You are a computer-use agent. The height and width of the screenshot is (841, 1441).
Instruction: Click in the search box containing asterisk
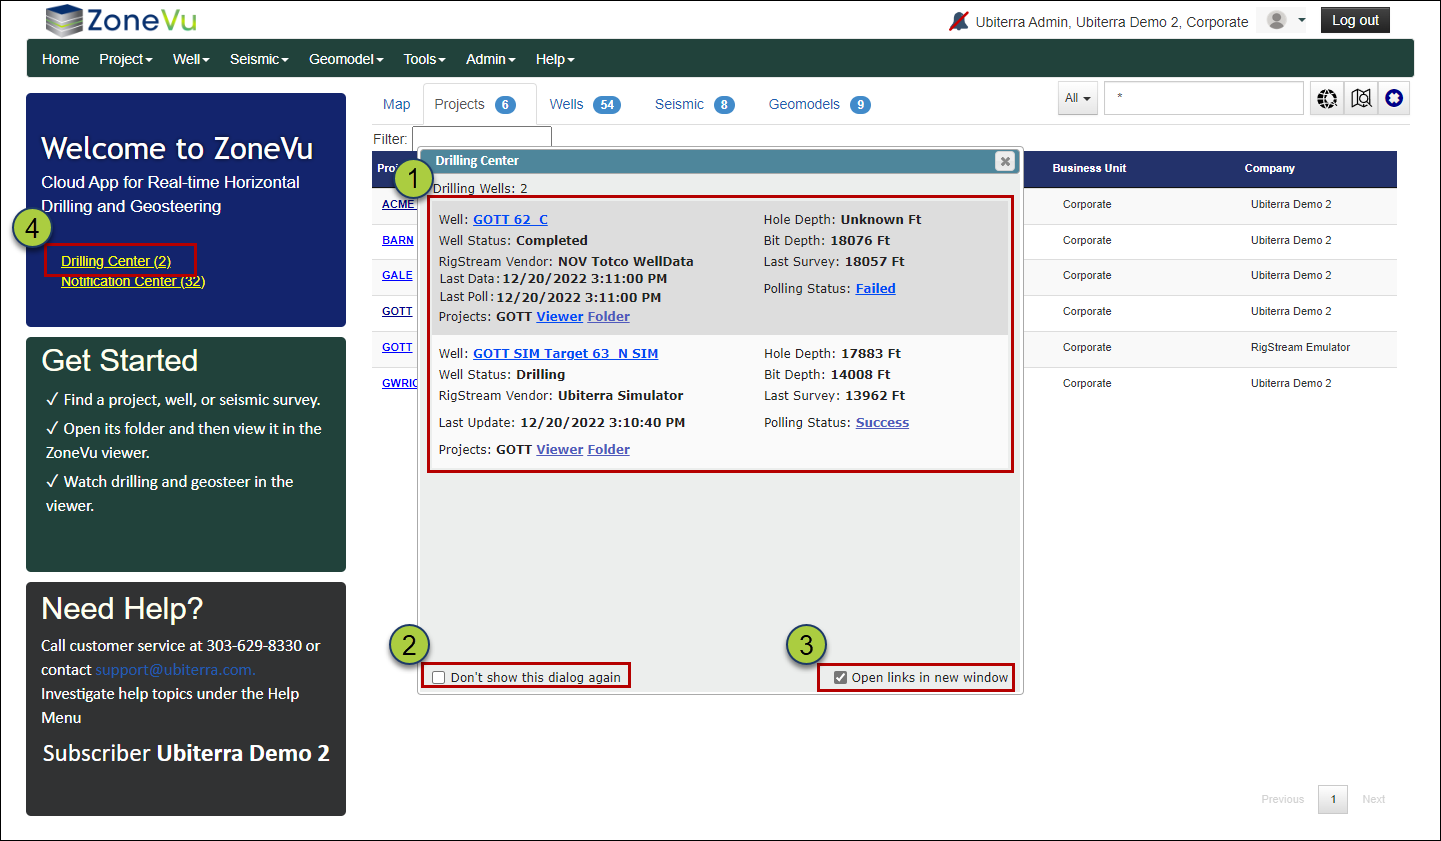pyautogui.click(x=1204, y=98)
